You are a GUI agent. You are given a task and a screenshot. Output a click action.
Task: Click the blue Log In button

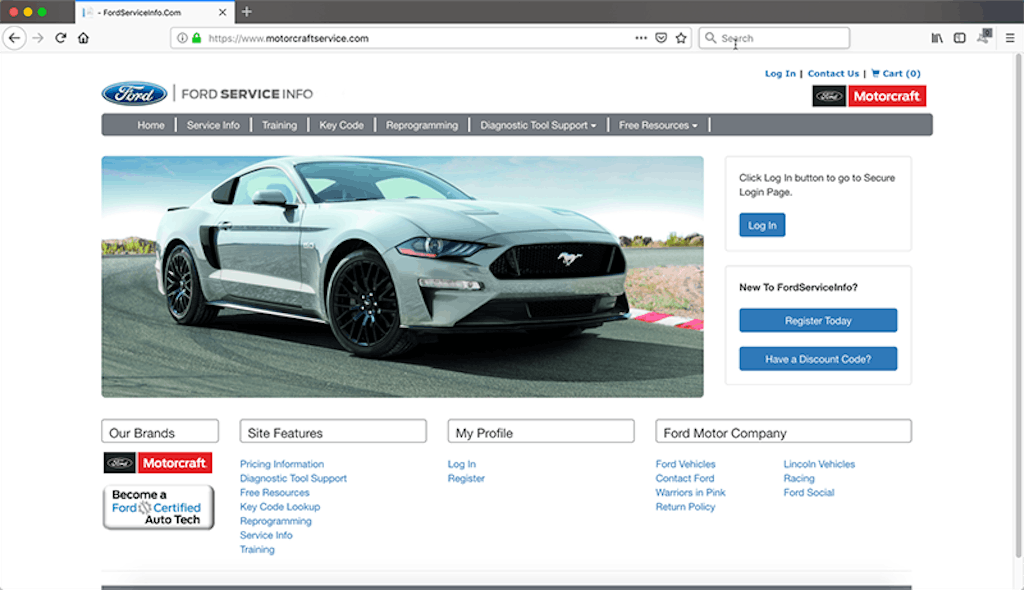point(762,225)
